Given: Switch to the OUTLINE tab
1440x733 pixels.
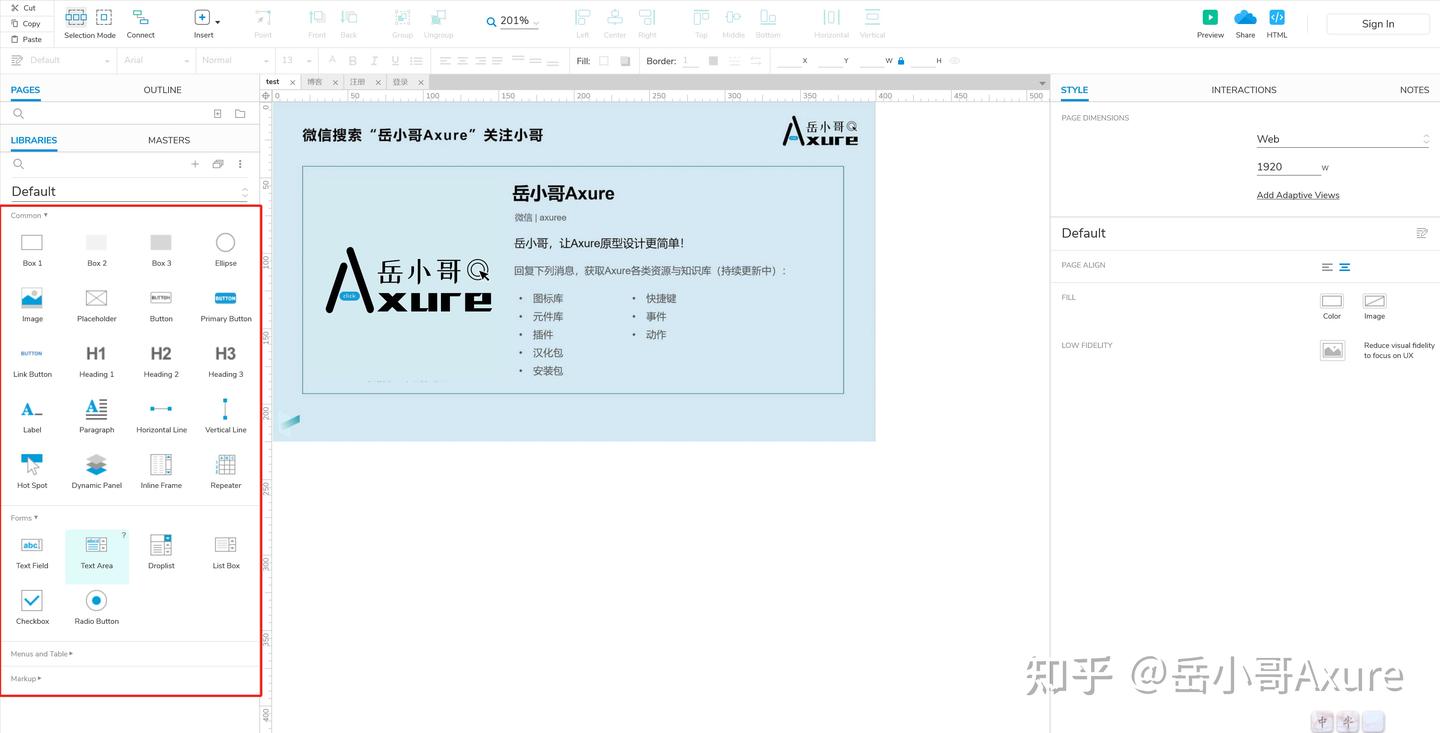Looking at the screenshot, I should click(x=162, y=90).
